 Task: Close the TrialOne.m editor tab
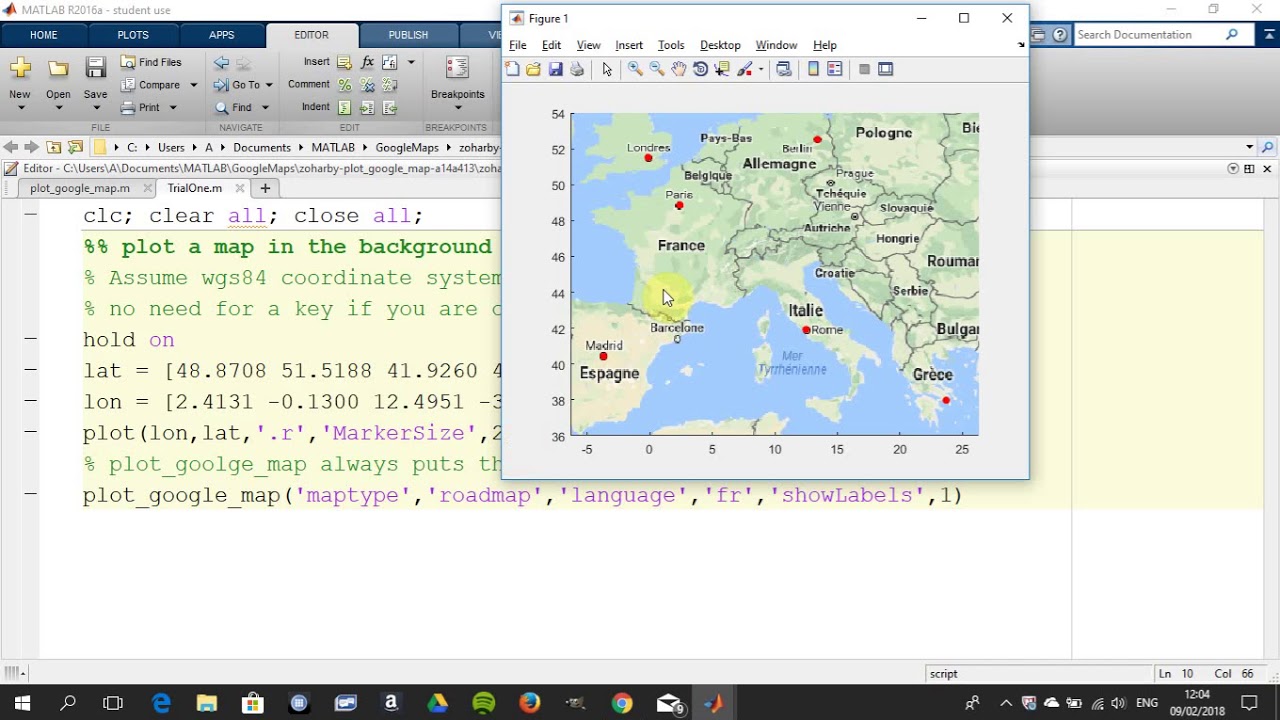[x=240, y=188]
